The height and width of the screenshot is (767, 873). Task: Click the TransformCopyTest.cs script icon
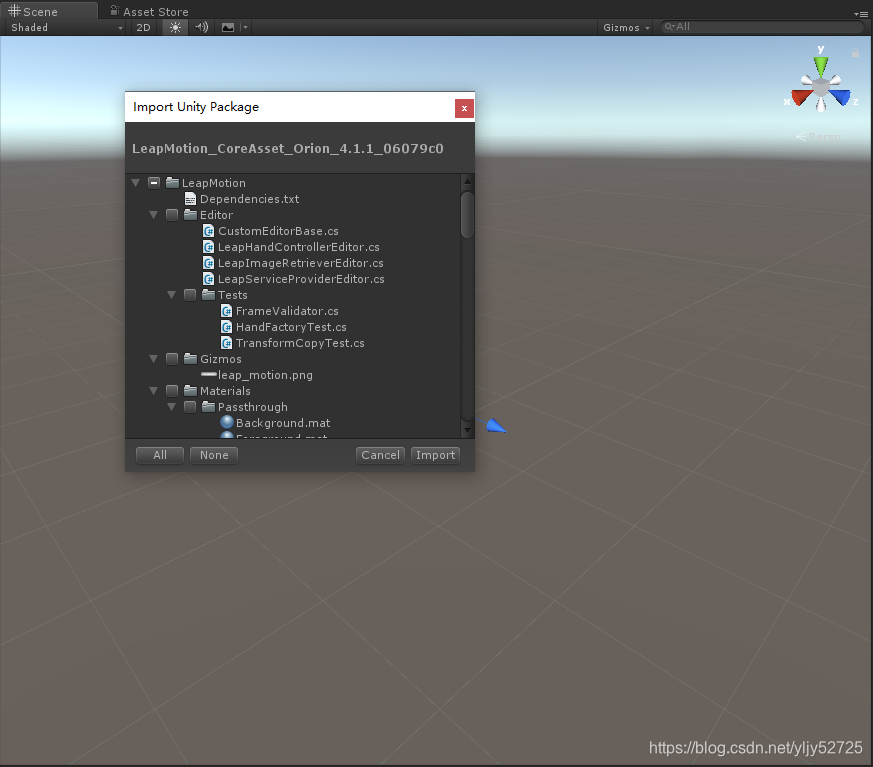[x=226, y=343]
